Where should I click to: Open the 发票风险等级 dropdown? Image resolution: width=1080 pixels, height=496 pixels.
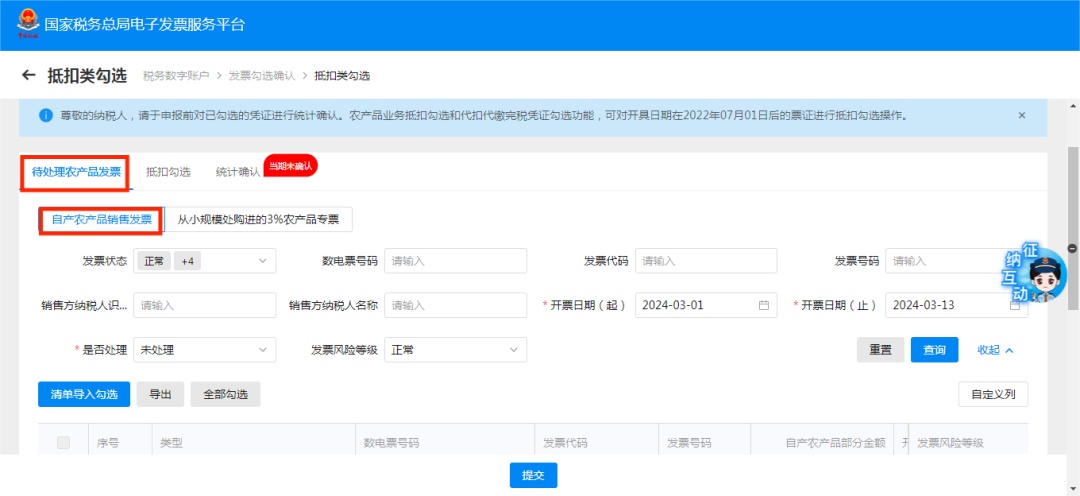(455, 350)
